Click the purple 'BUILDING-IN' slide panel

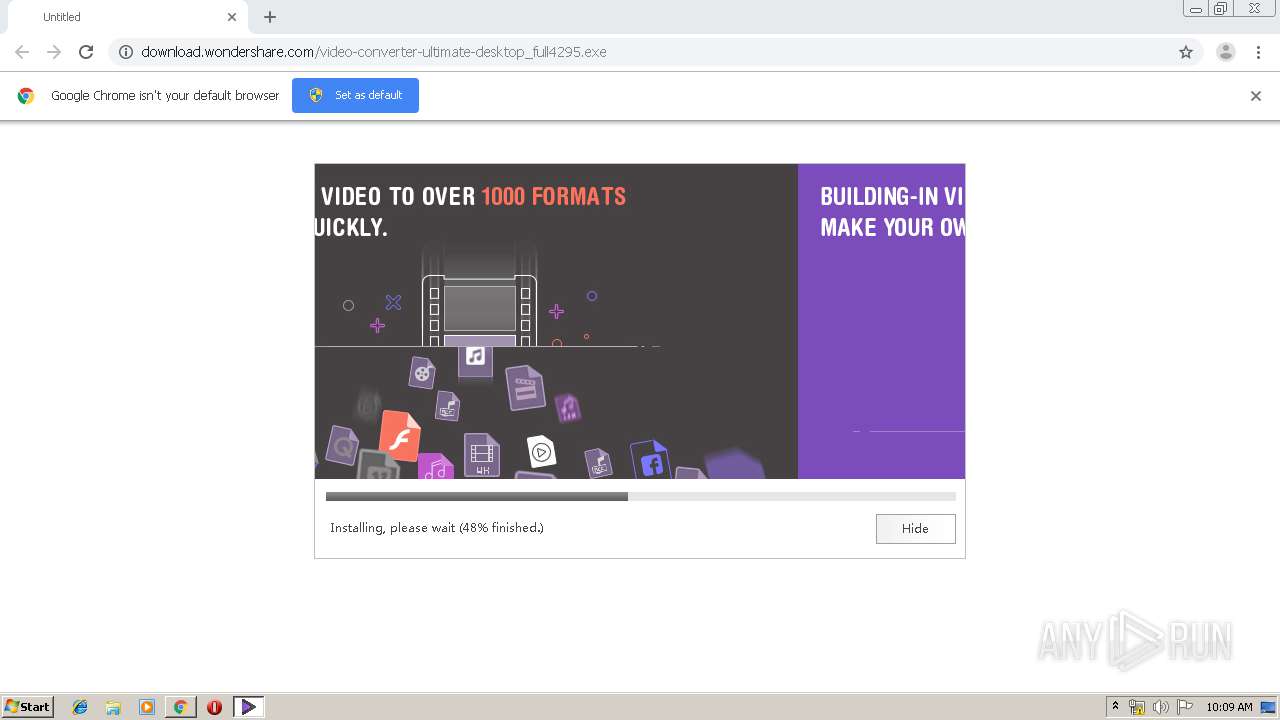881,321
